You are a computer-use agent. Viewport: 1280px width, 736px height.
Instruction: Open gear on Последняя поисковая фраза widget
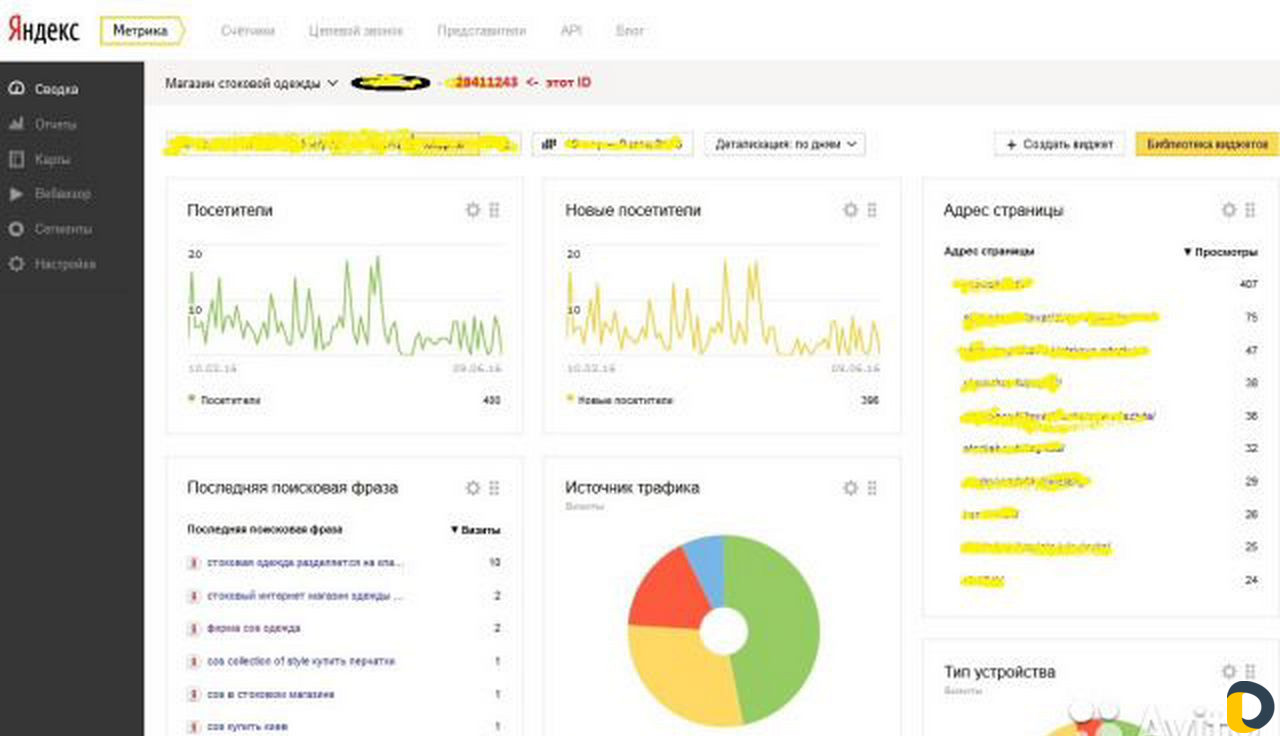(473, 488)
